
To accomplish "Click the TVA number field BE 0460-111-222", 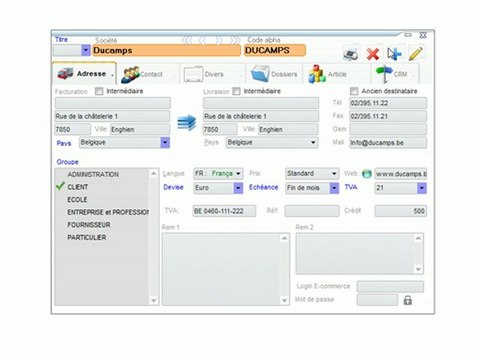I will pos(224,211).
